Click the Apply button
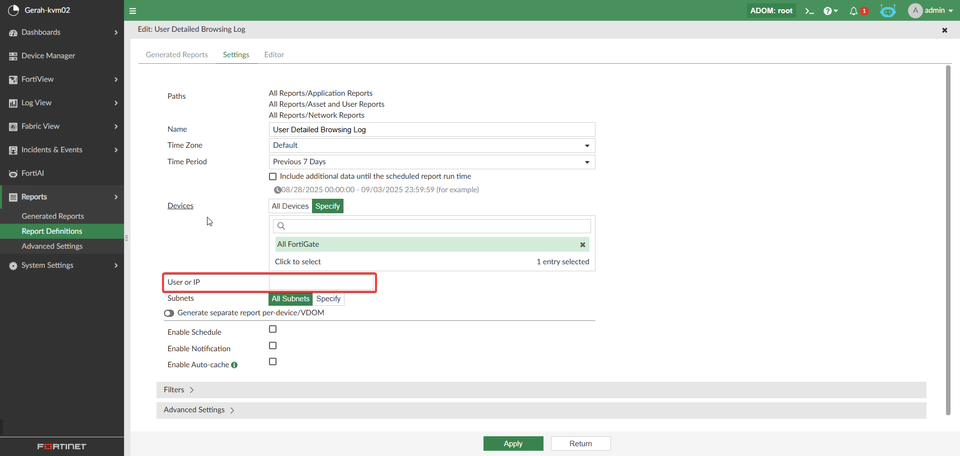The height and width of the screenshot is (456, 960). pos(513,444)
